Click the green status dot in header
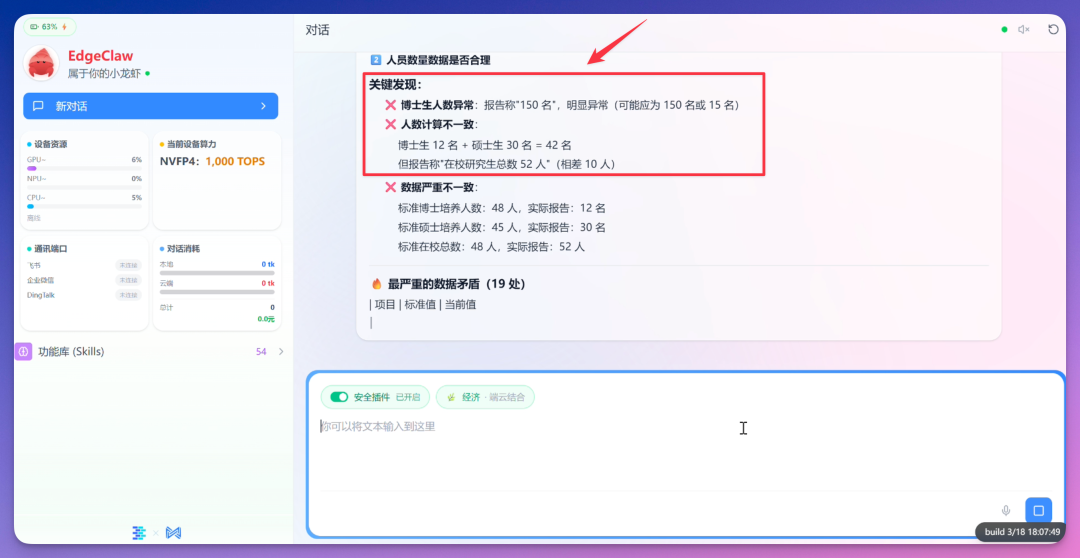Viewport: 1080px width, 558px height. tap(1004, 30)
